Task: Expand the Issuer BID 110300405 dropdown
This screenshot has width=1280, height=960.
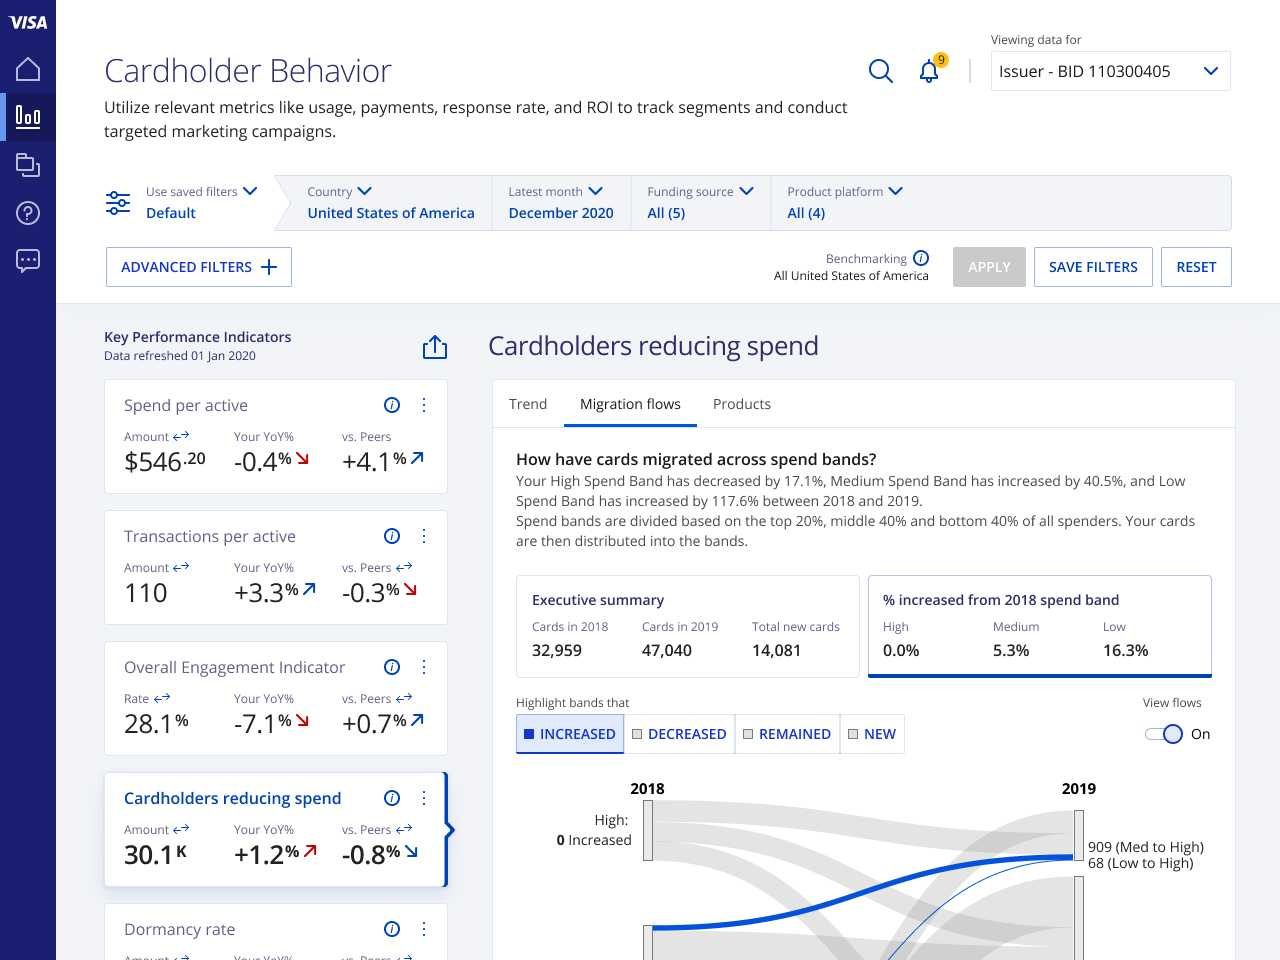Action: (1110, 71)
